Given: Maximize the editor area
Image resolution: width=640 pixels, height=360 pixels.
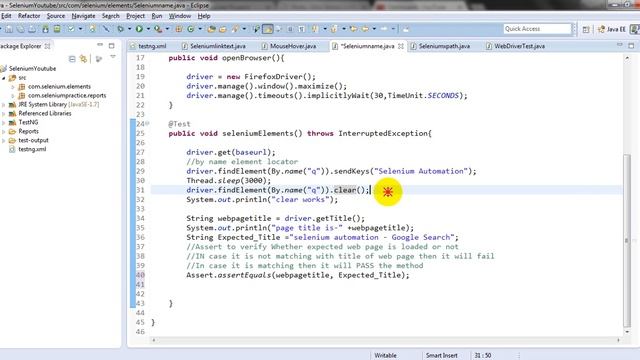Looking at the screenshot, I should (631, 46).
